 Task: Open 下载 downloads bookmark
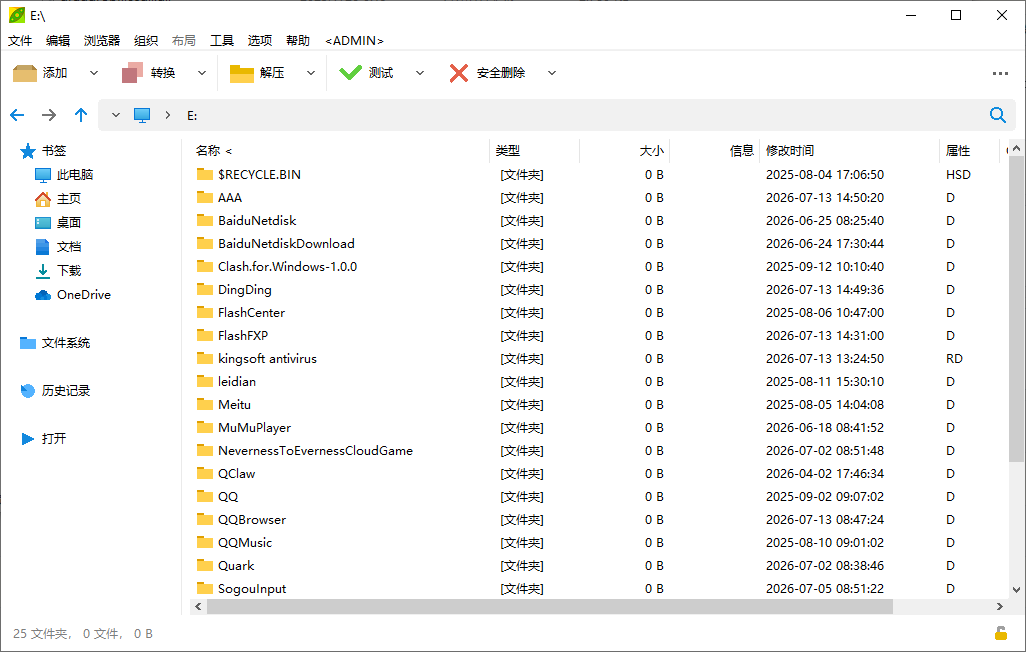(x=58, y=270)
